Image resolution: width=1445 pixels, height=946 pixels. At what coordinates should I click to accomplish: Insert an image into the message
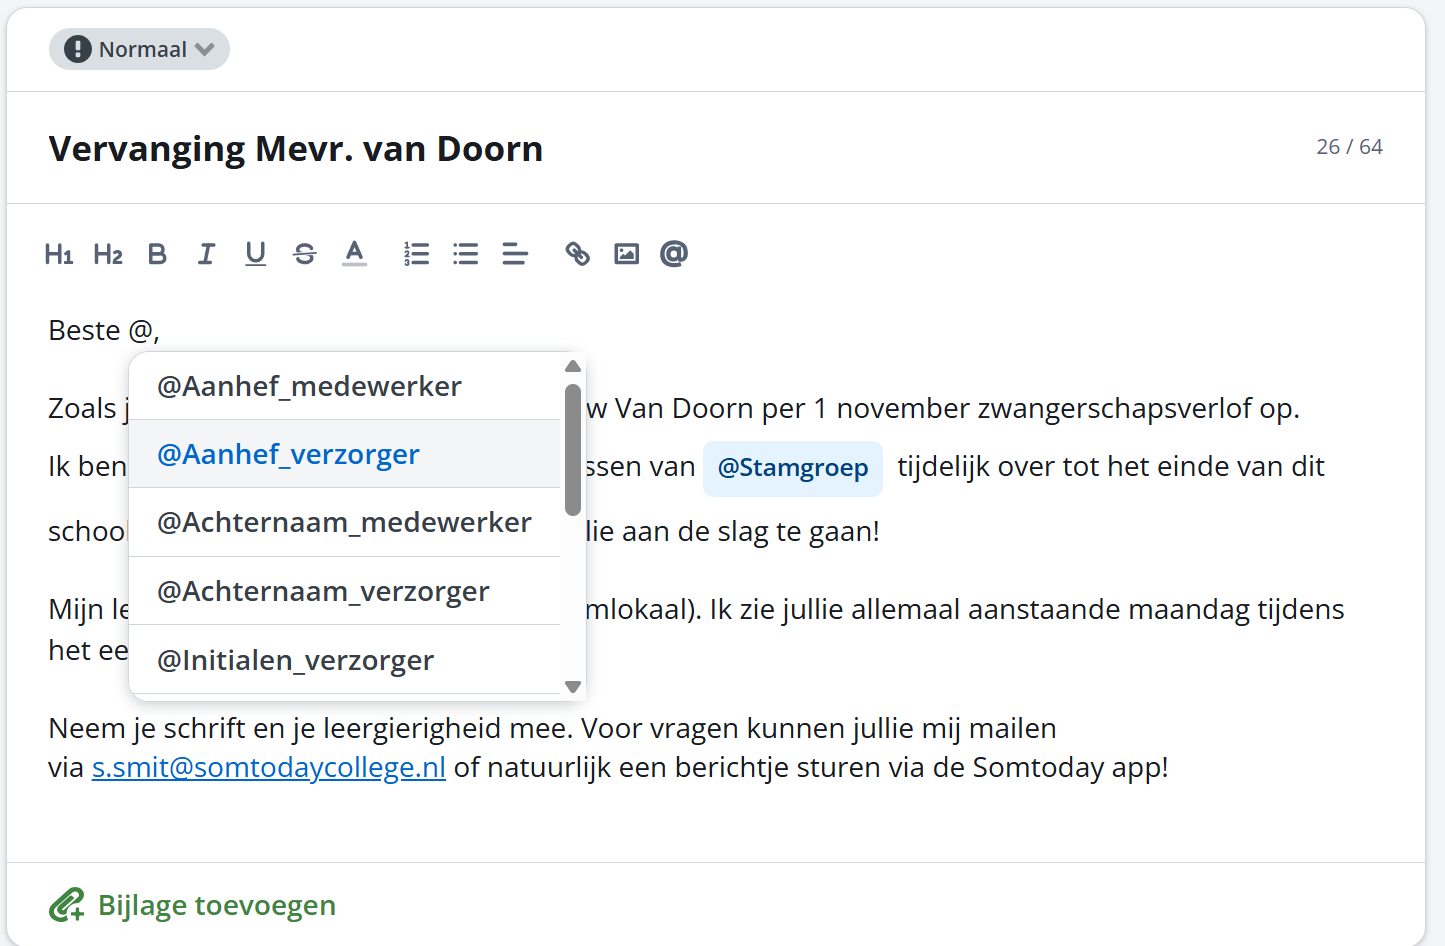click(626, 254)
